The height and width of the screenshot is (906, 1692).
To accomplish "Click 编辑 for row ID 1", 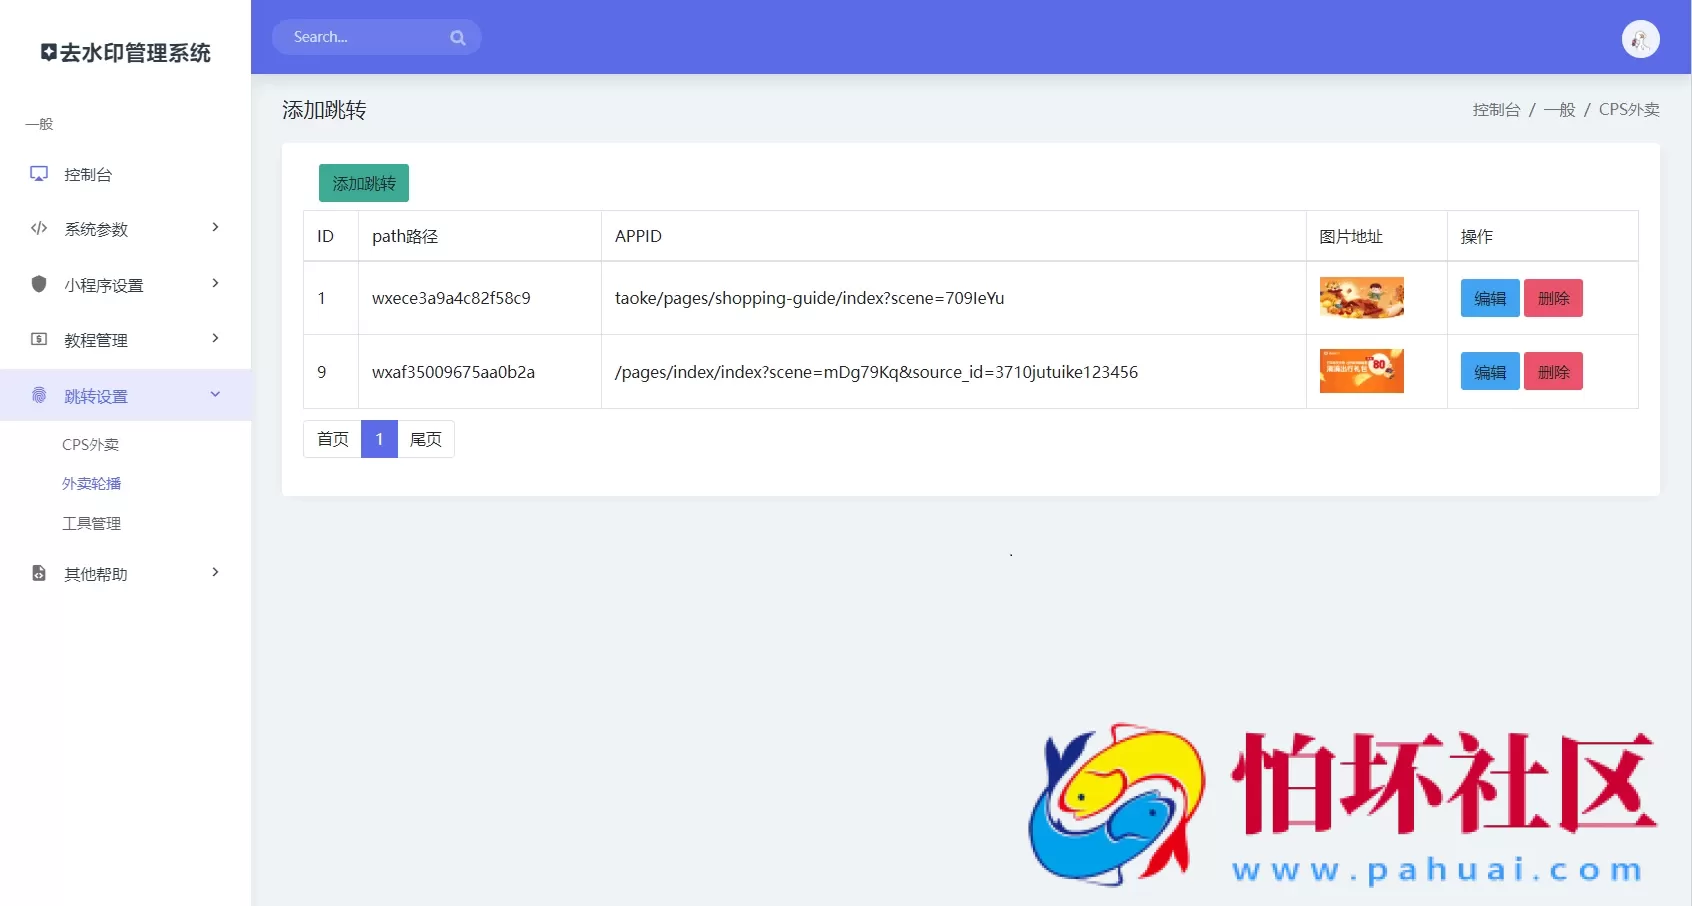I will click(x=1489, y=298).
